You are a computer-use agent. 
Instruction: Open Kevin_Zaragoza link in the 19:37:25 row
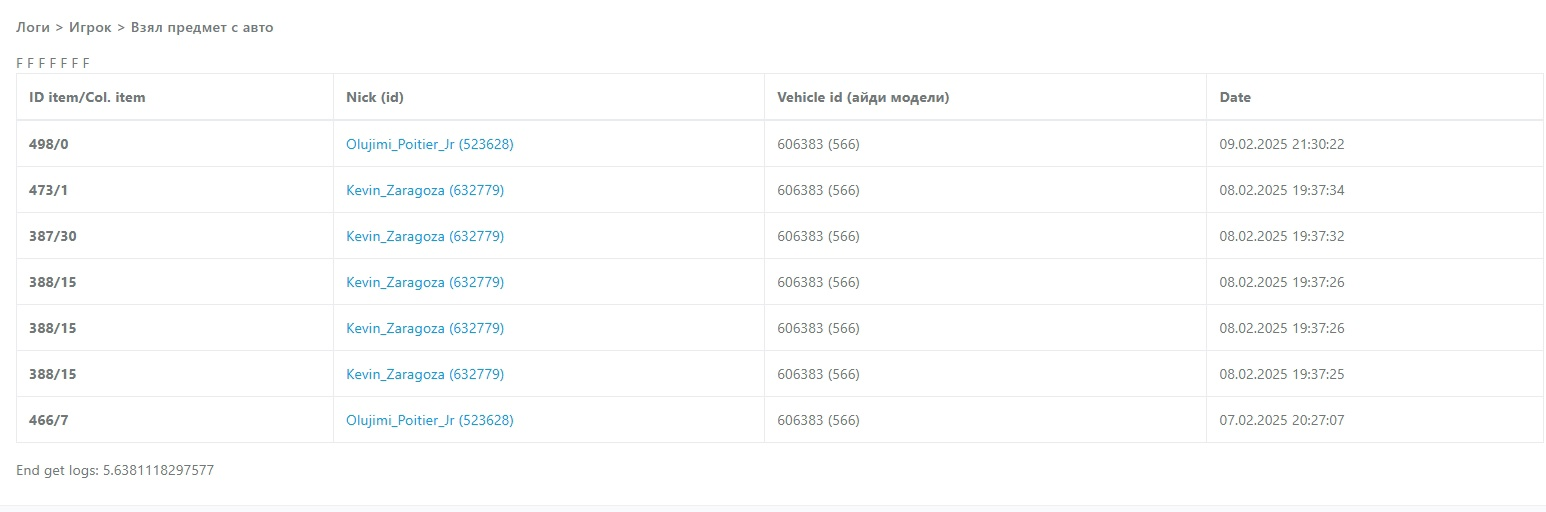(424, 374)
